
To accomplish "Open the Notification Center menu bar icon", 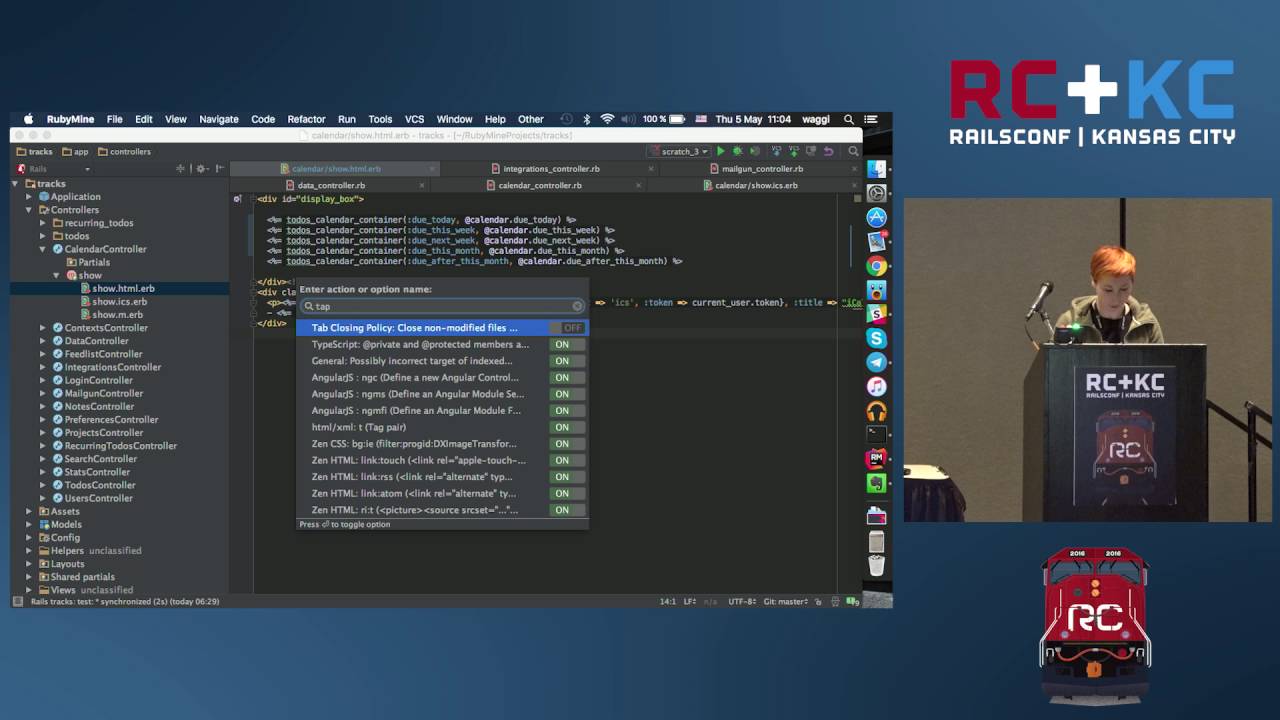I will [x=871, y=119].
